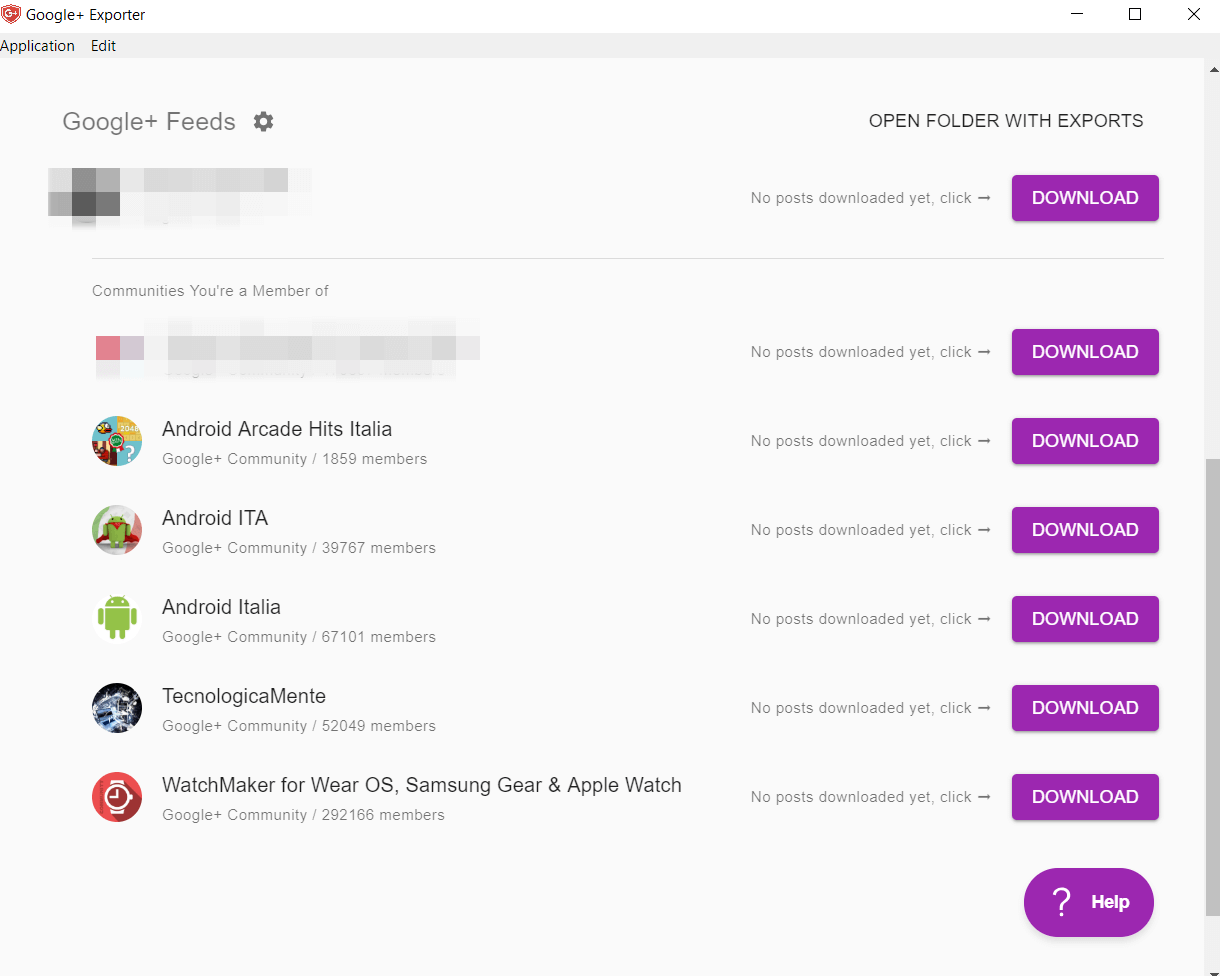Click the Google+ Feeds heading

[x=149, y=122]
